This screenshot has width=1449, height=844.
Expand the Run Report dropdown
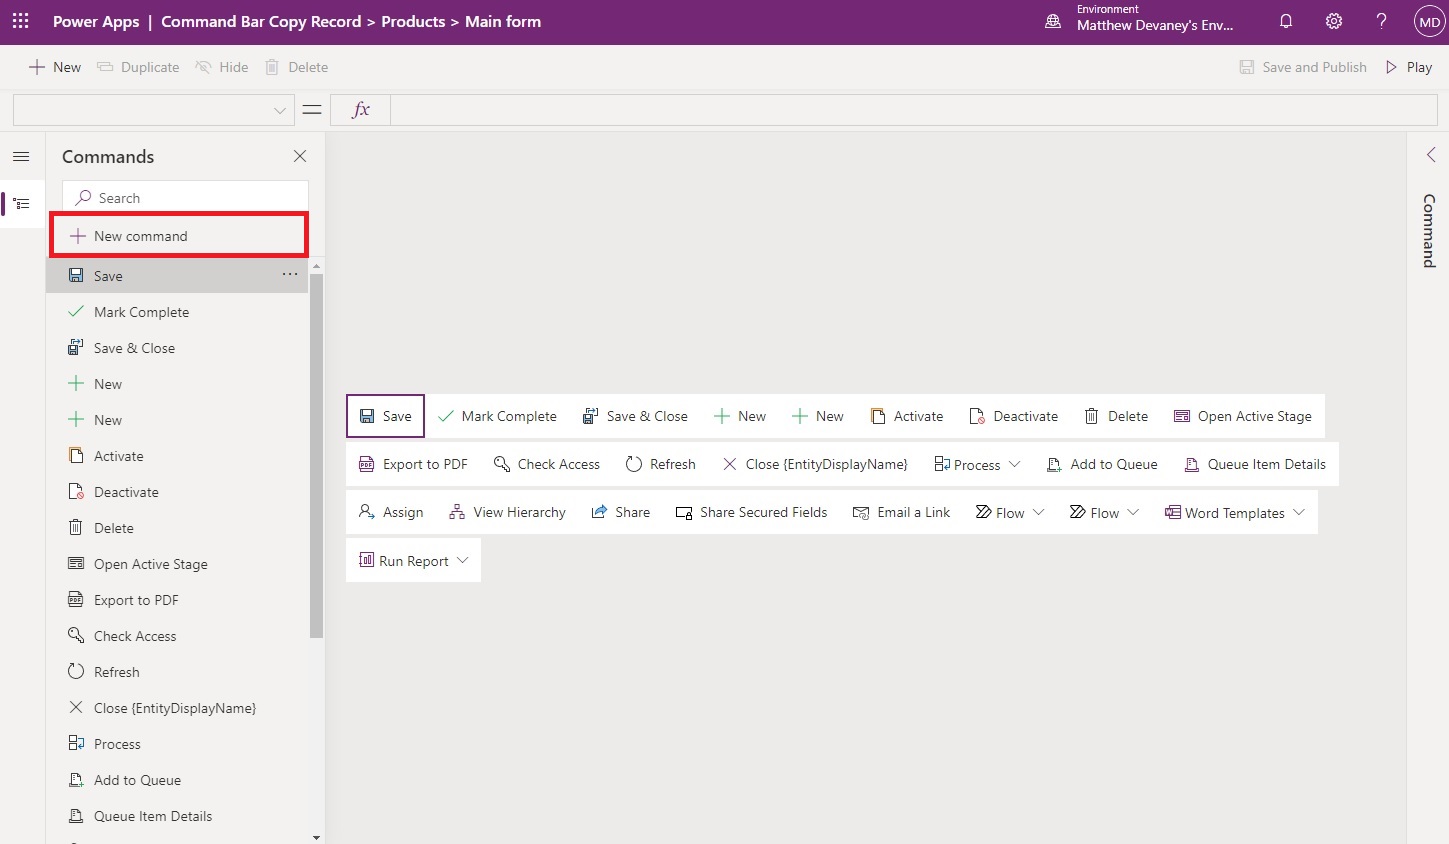(x=463, y=560)
